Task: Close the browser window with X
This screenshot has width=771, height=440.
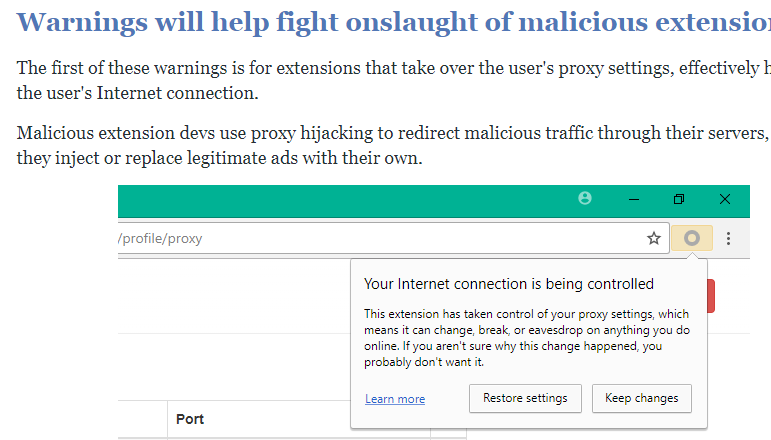Action: 725,199
